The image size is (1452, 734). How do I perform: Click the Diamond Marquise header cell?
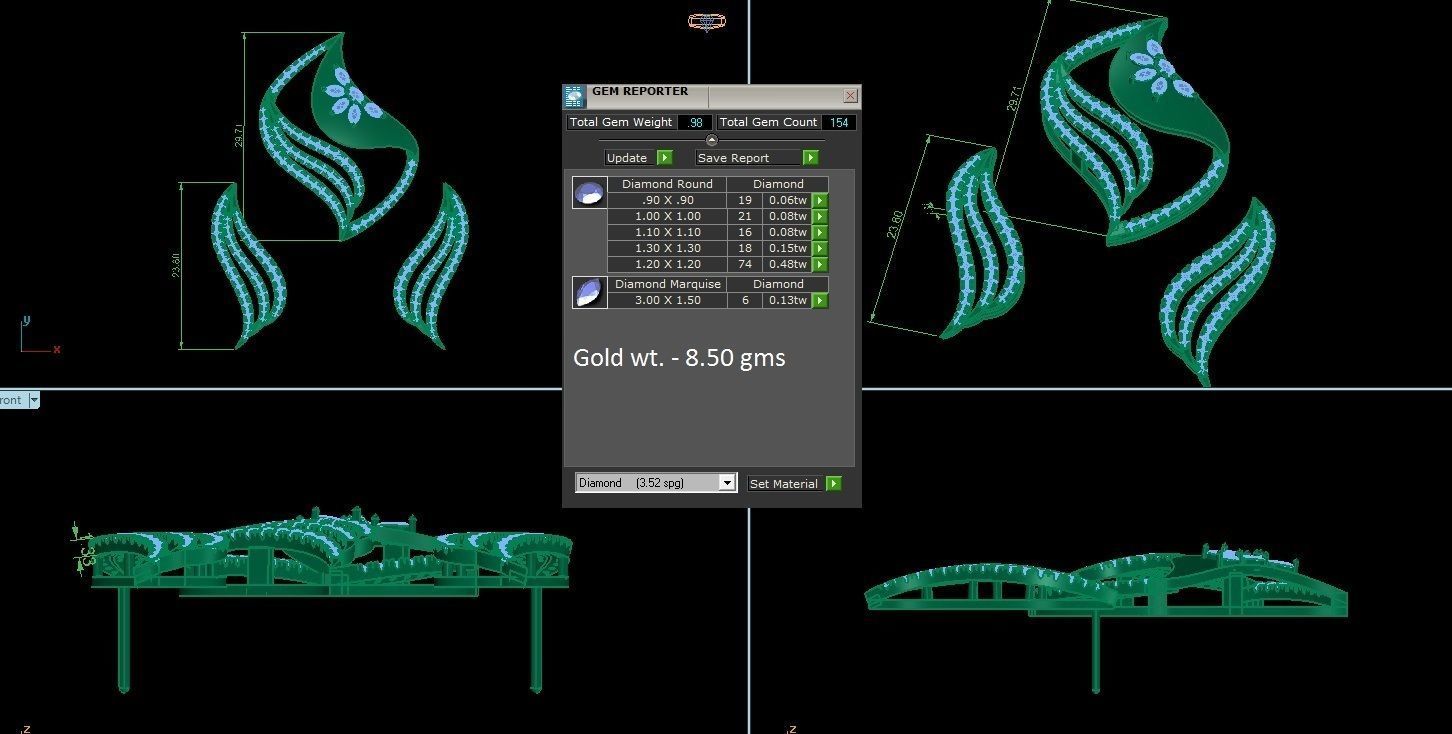(x=667, y=284)
